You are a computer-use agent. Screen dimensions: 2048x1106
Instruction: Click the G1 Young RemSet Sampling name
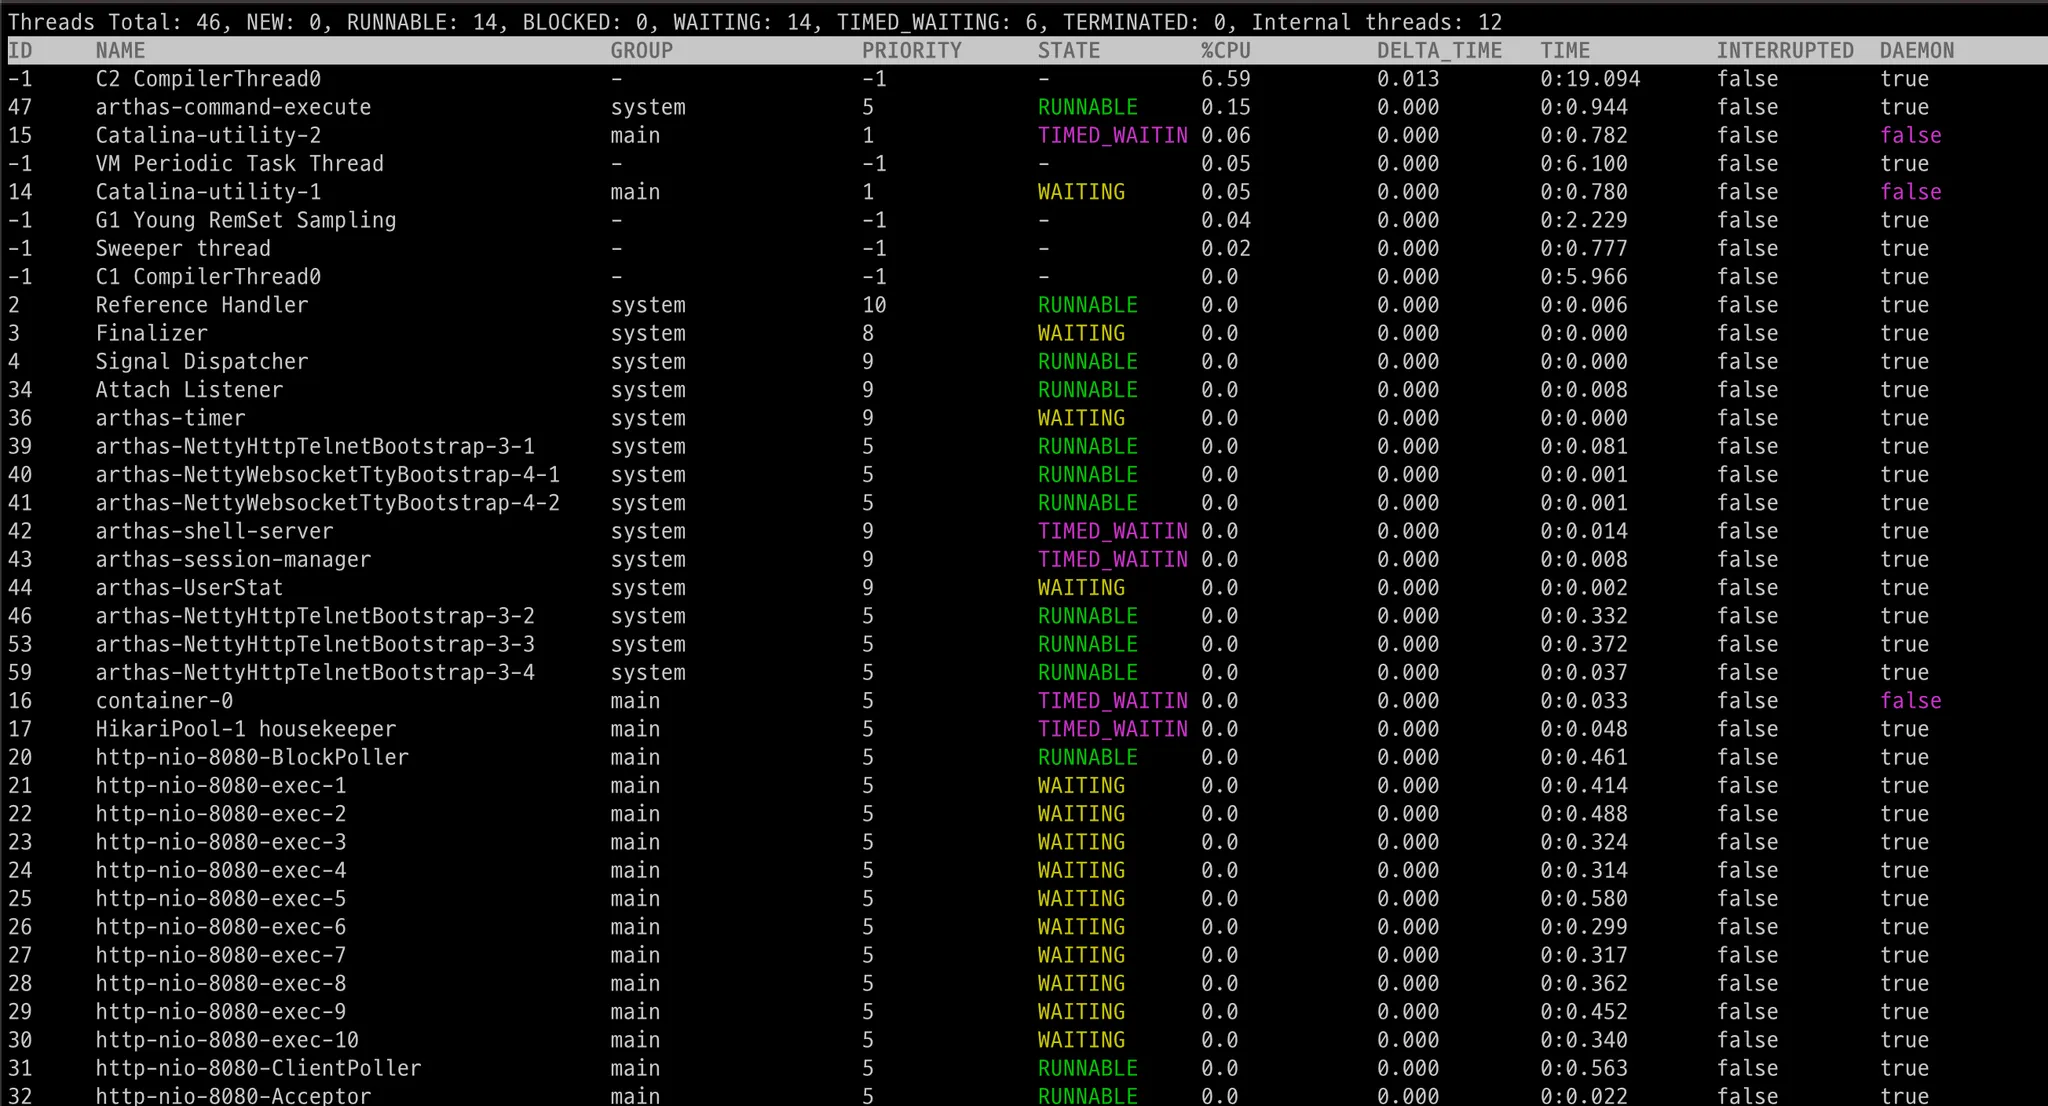[245, 220]
